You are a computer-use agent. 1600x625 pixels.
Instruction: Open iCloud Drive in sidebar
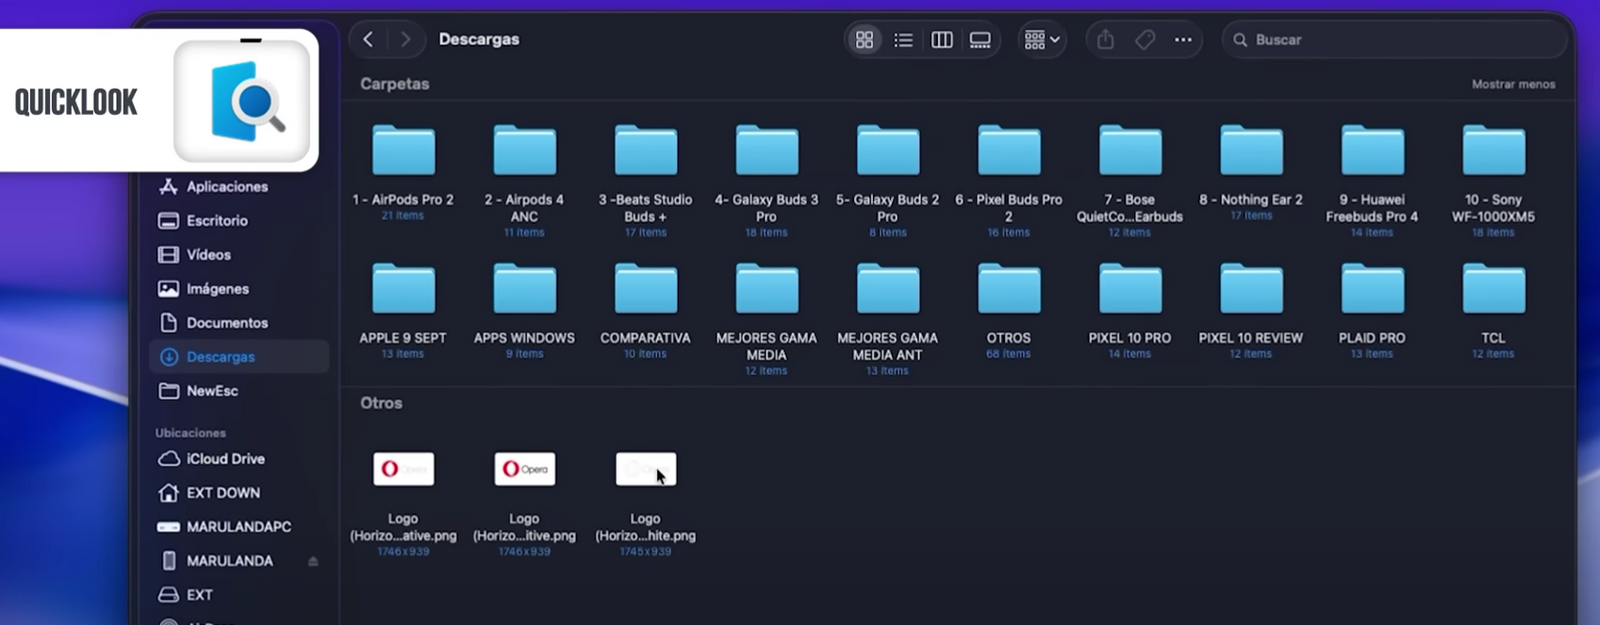click(225, 459)
